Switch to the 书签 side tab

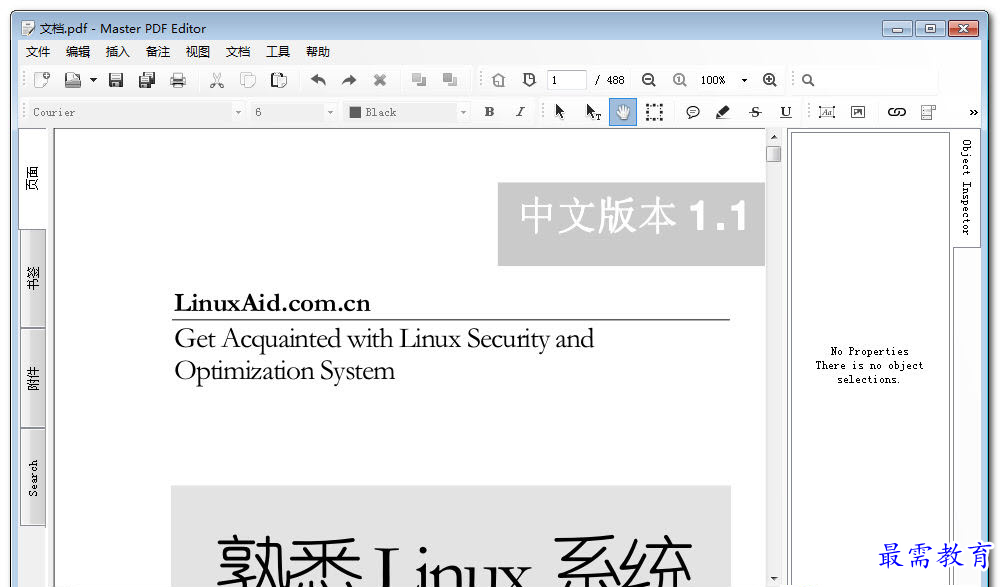coord(33,279)
